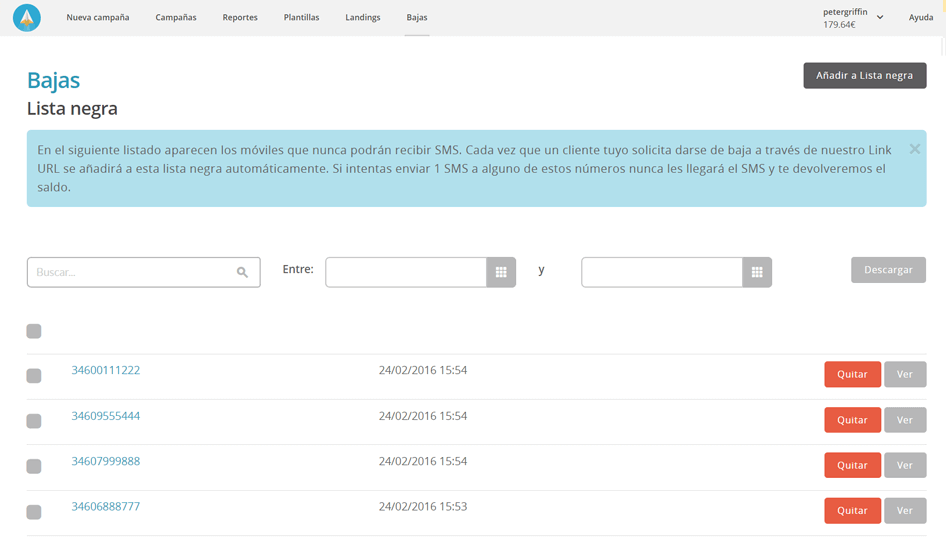Dismiss the blue info banner
Viewport: 946px width, 548px height.
tap(914, 149)
